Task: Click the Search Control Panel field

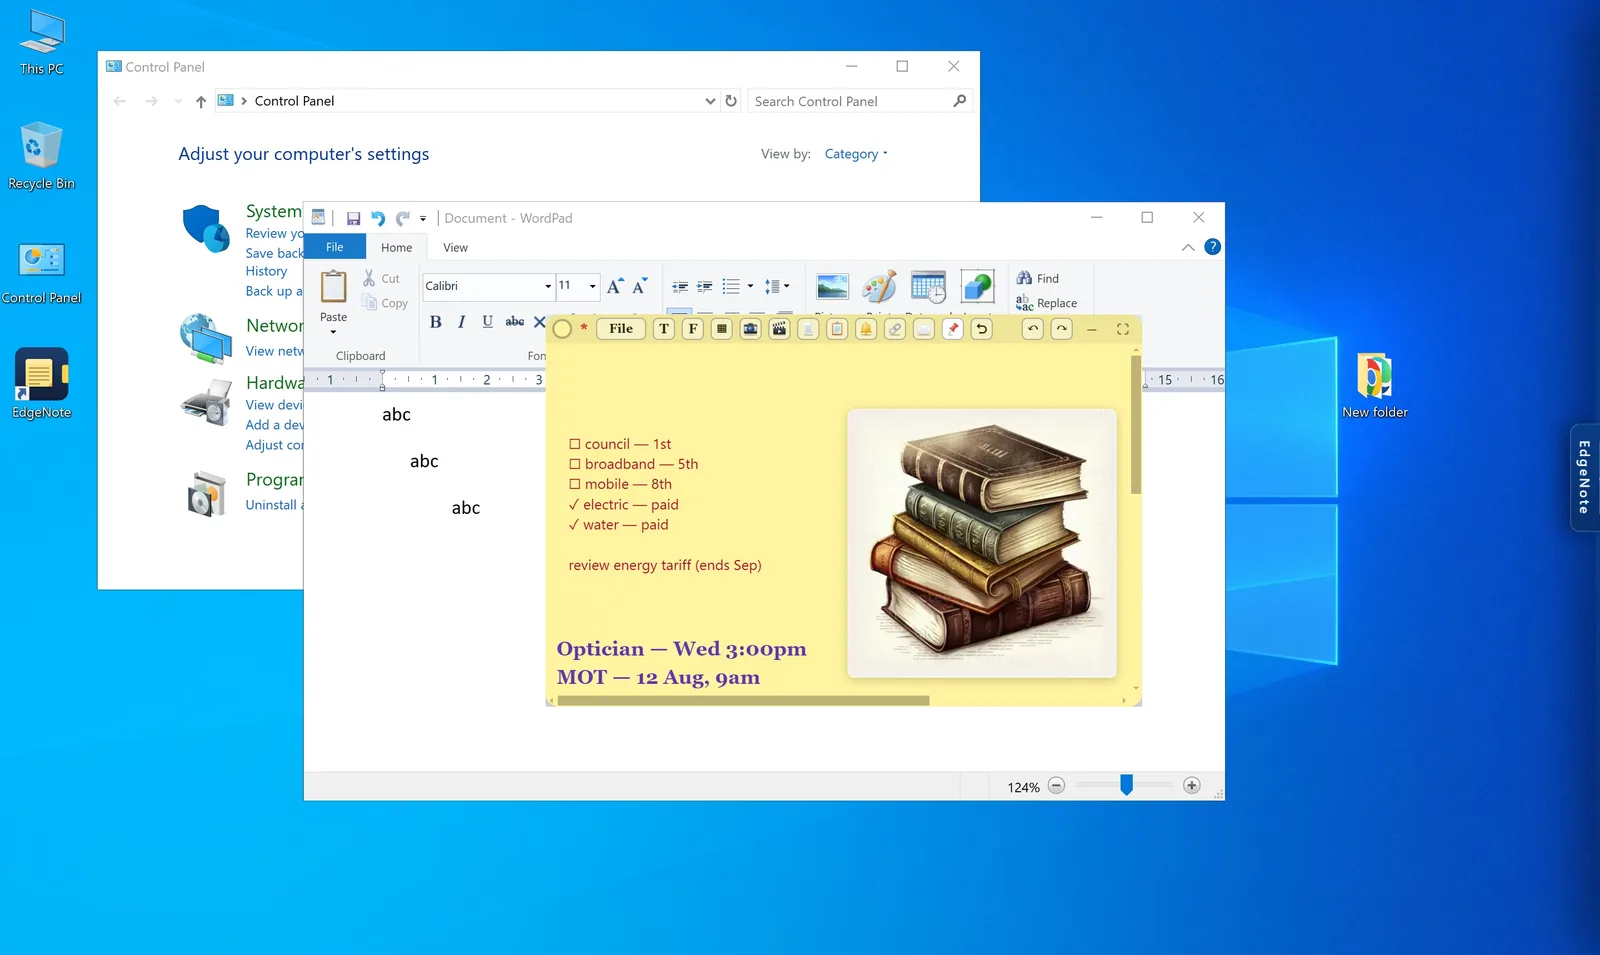Action: pyautogui.click(x=859, y=101)
